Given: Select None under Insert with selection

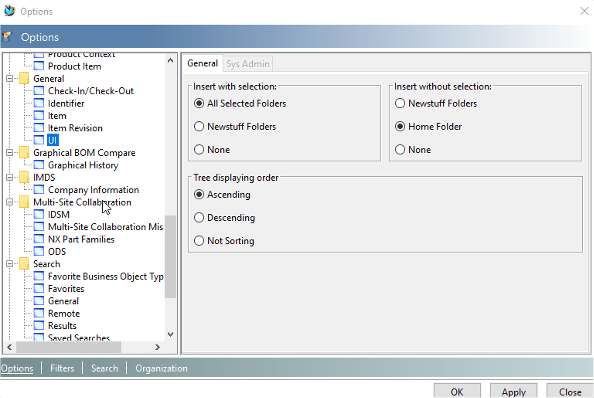Looking at the screenshot, I should pos(199,150).
